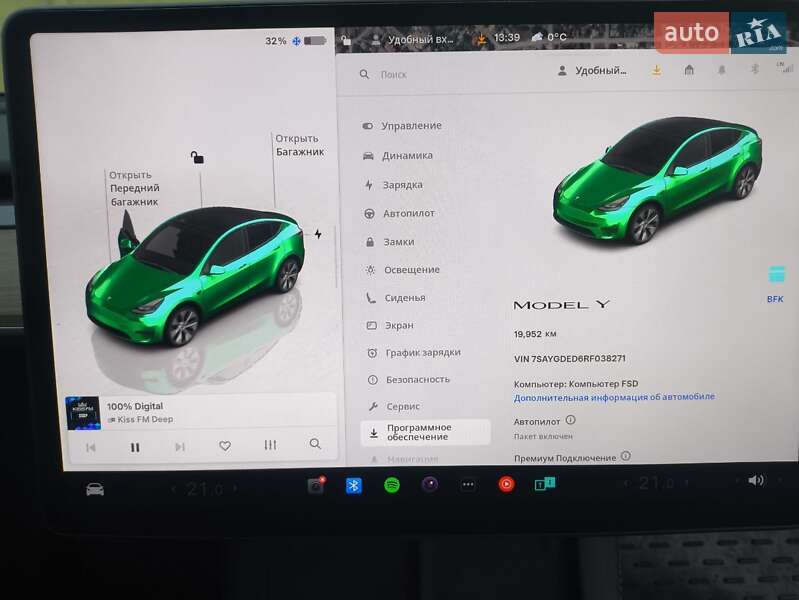Click the software download arrow icon in settings header
Screen dimensions: 799x600
[x=657, y=70]
